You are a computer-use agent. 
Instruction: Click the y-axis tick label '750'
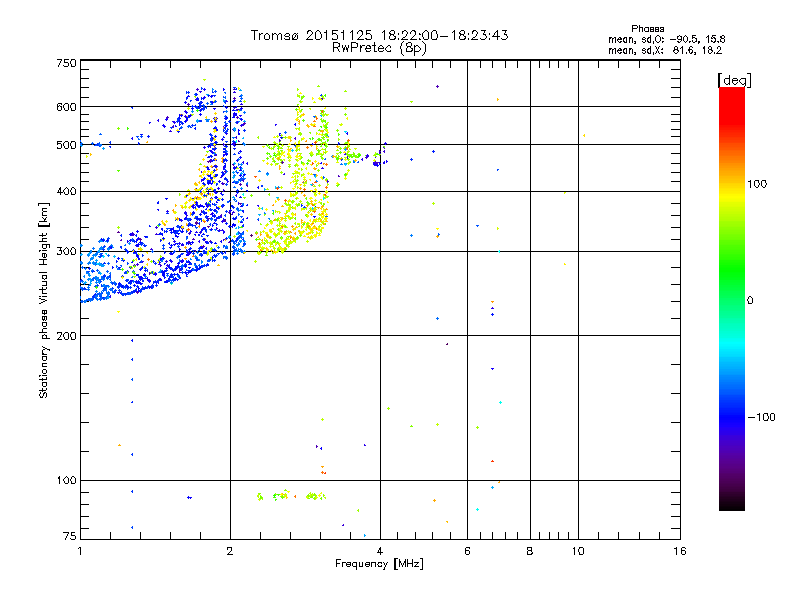(66, 63)
